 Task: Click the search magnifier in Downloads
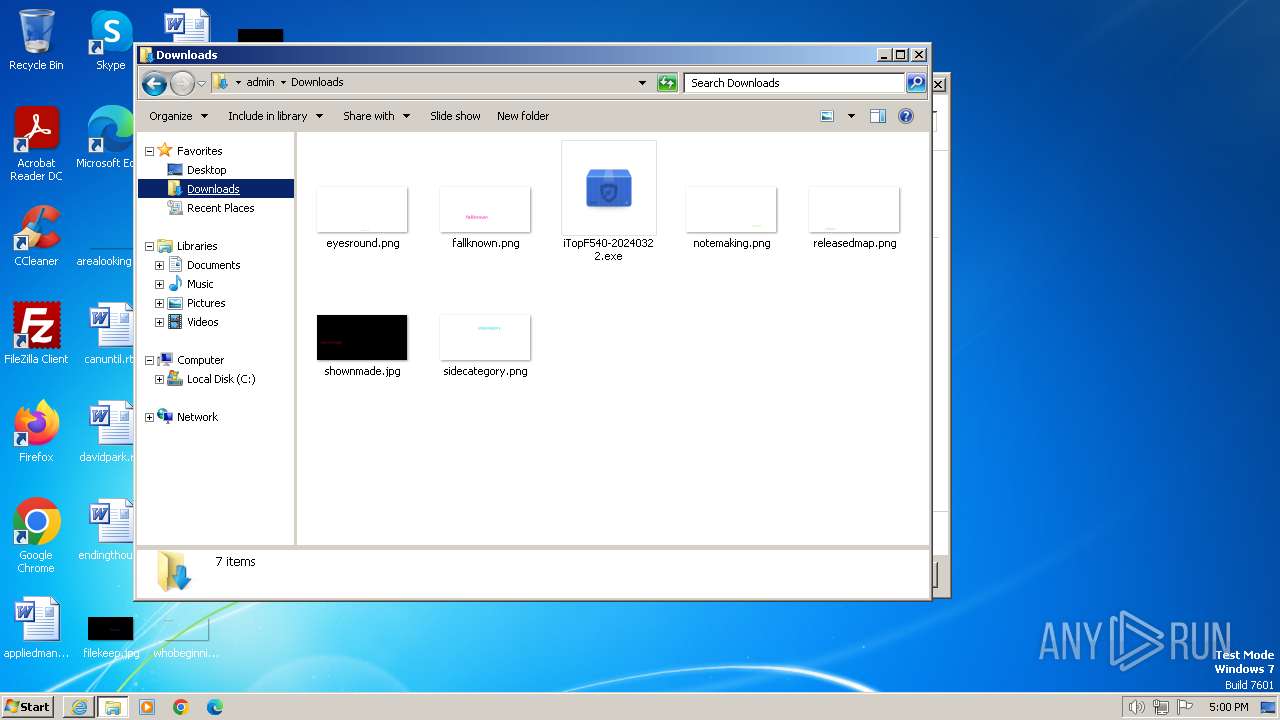click(916, 83)
